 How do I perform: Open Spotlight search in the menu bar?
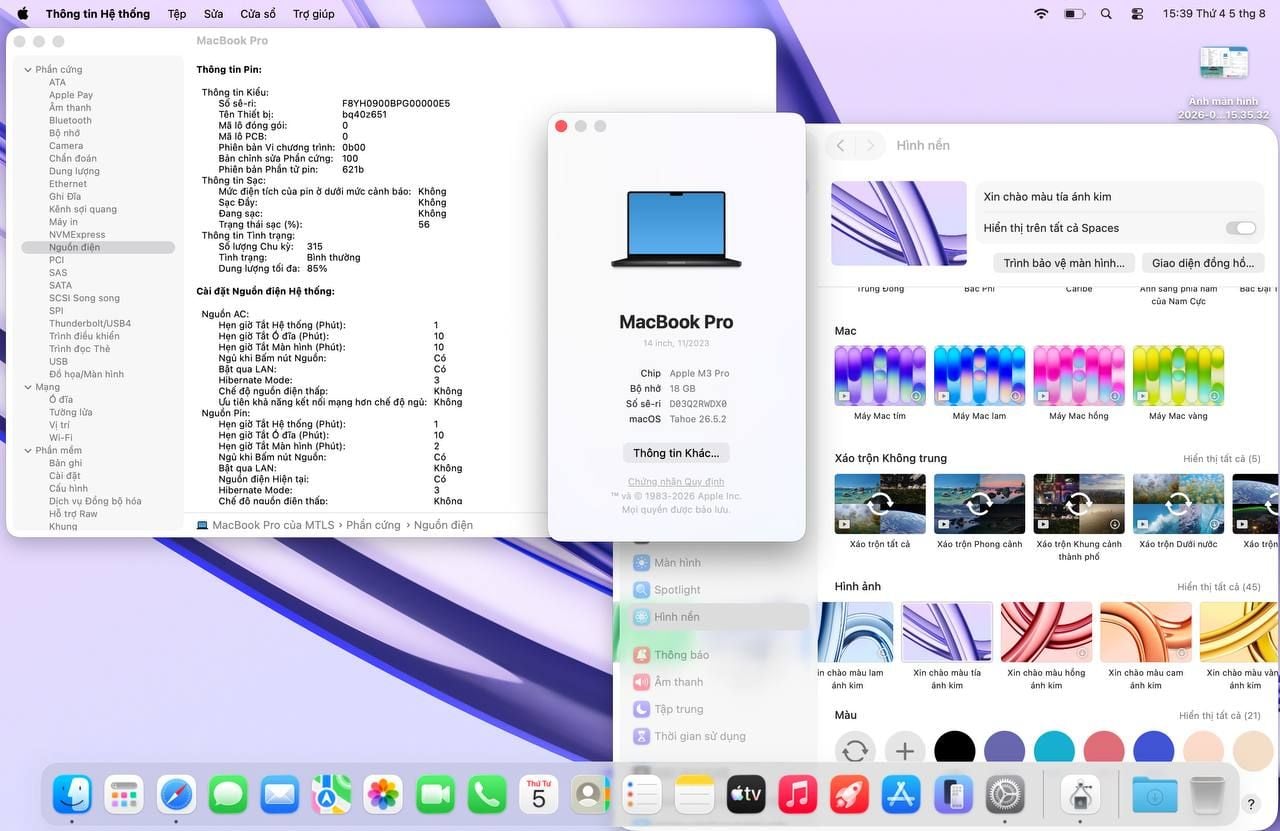(x=1106, y=14)
